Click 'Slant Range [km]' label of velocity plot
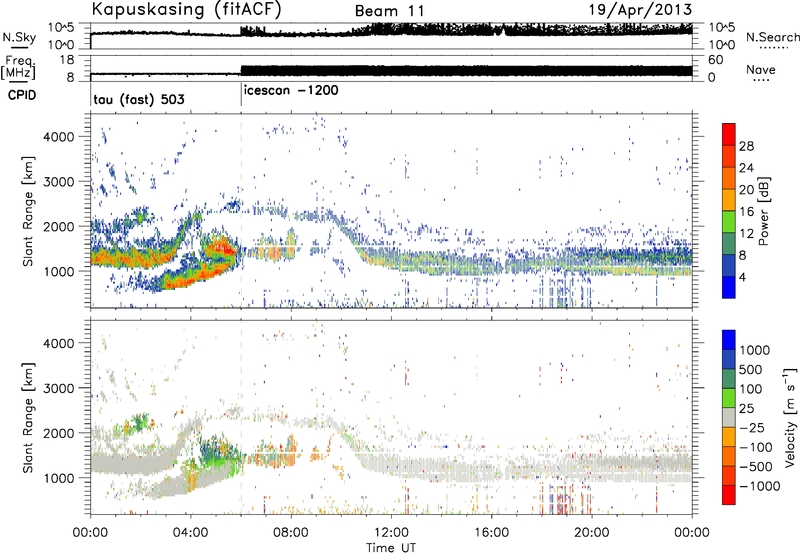800x554 pixels. [28, 418]
